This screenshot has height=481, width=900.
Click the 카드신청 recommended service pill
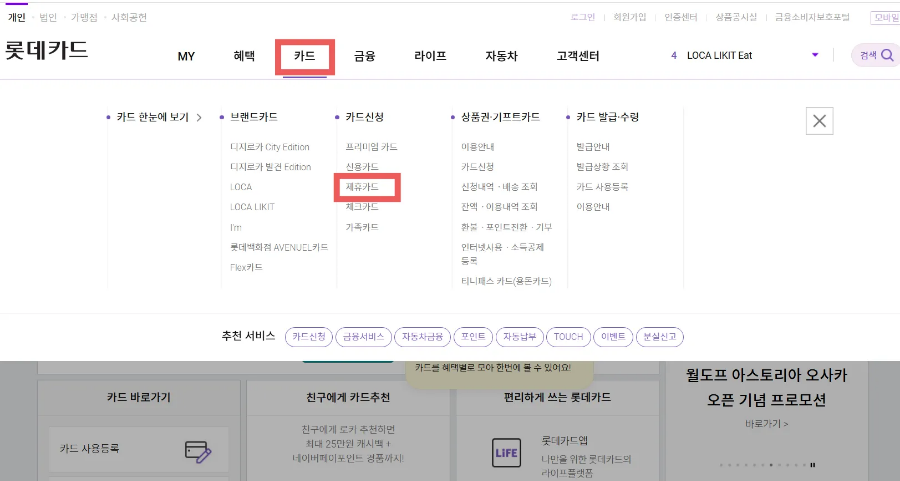click(309, 337)
